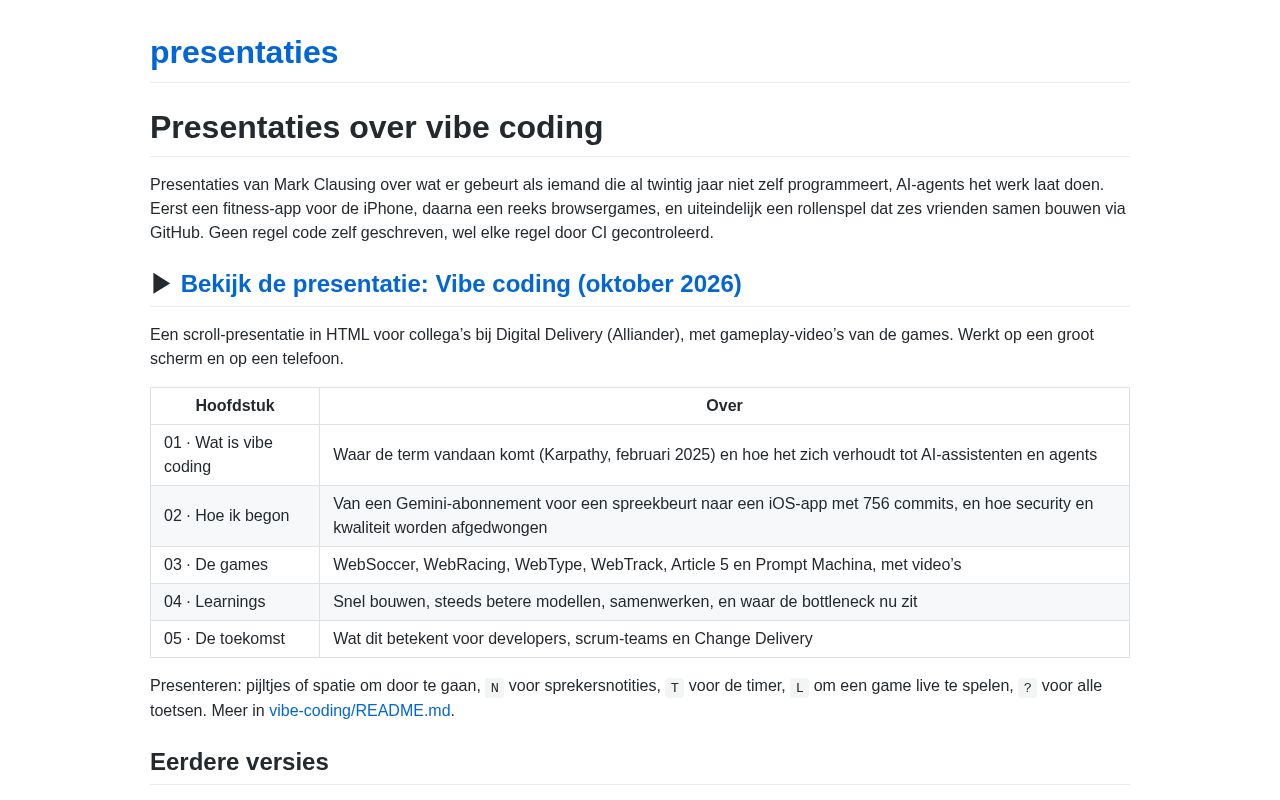
Task: Click the intro paragraph about Mark Clausing
Action: [x=640, y=209]
